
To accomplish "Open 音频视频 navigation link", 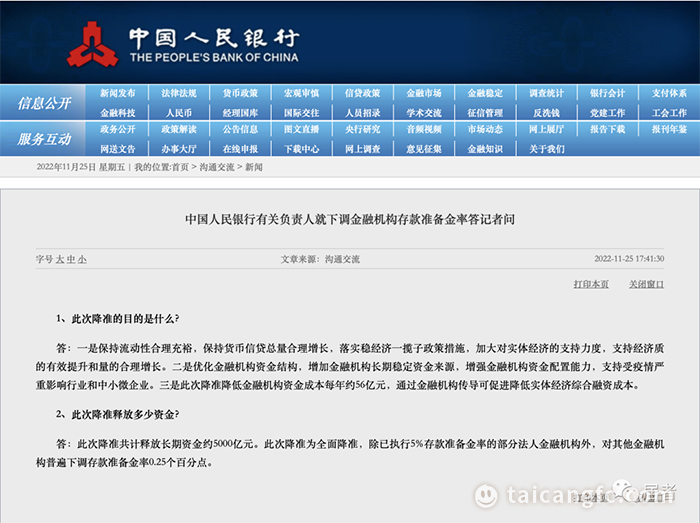I will pyautogui.click(x=424, y=129).
